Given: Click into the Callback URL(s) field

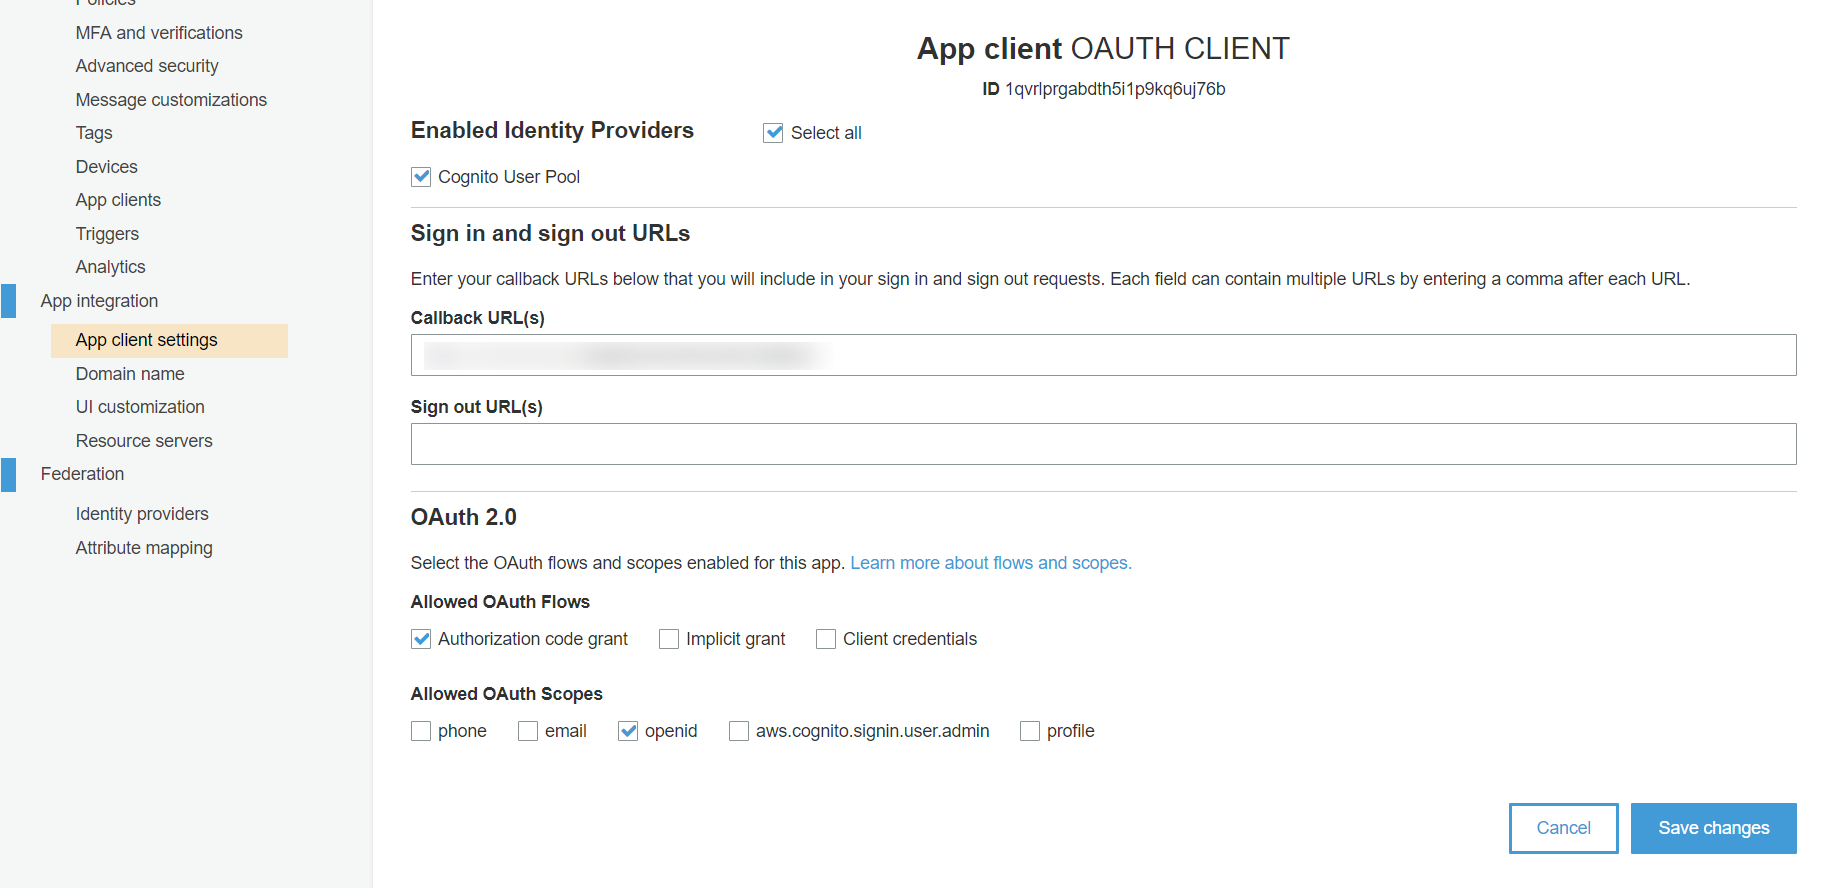Looking at the screenshot, I should tap(1103, 355).
